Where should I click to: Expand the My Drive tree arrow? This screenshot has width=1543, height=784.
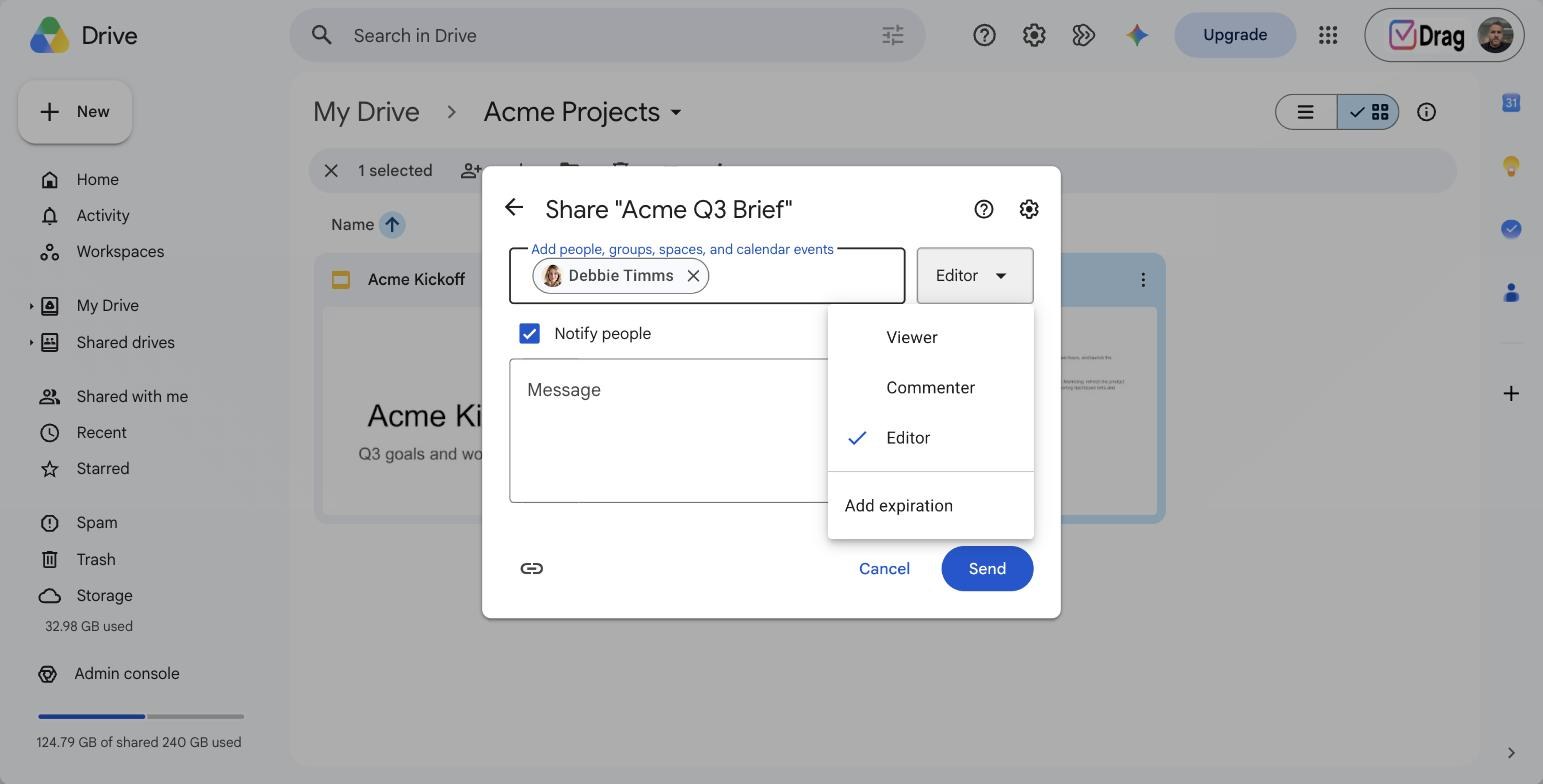[31, 306]
